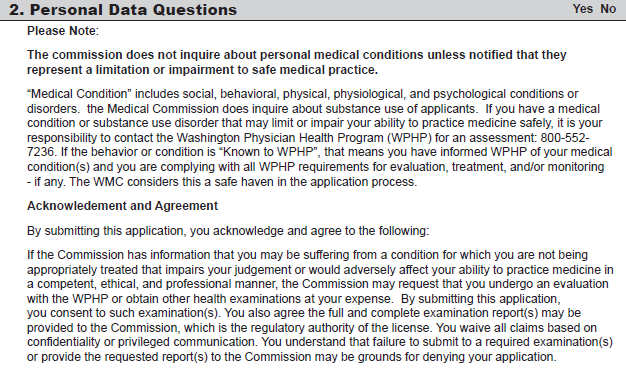Click the "Please Note:" label
This screenshot has width=626, height=372.
63,31
